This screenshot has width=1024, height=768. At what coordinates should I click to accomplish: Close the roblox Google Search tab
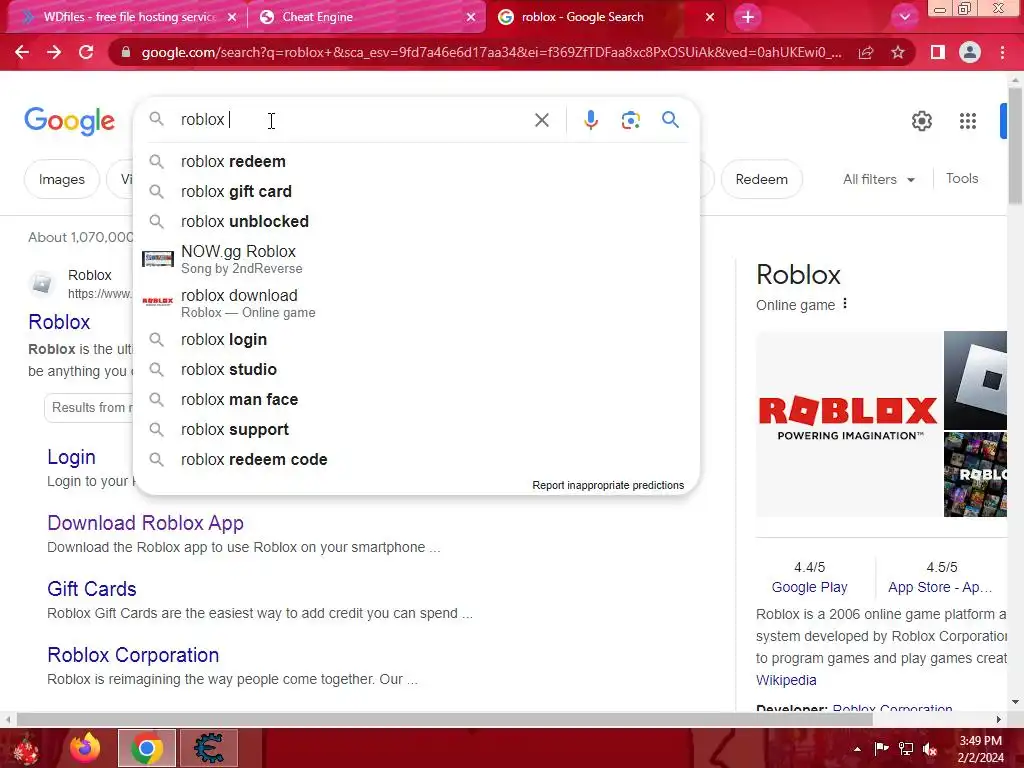pyautogui.click(x=710, y=17)
